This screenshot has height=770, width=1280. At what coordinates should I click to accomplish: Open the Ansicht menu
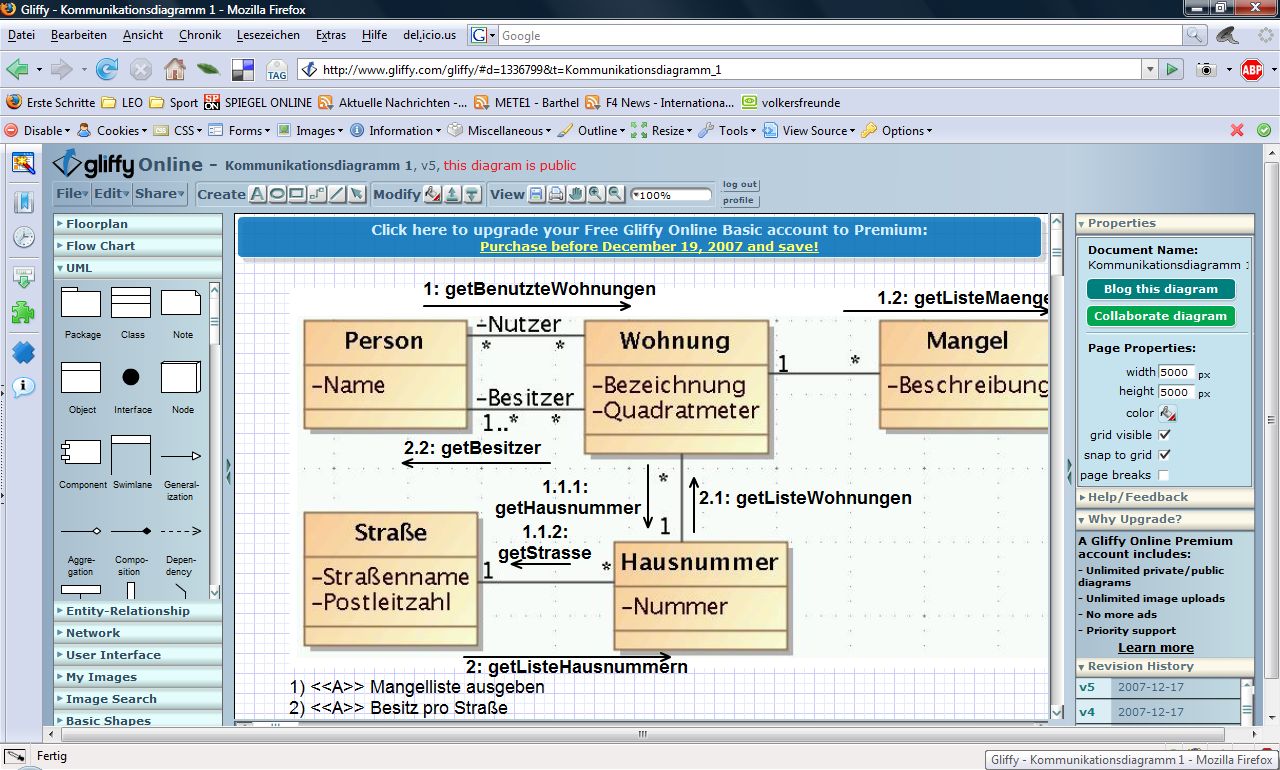(x=143, y=35)
